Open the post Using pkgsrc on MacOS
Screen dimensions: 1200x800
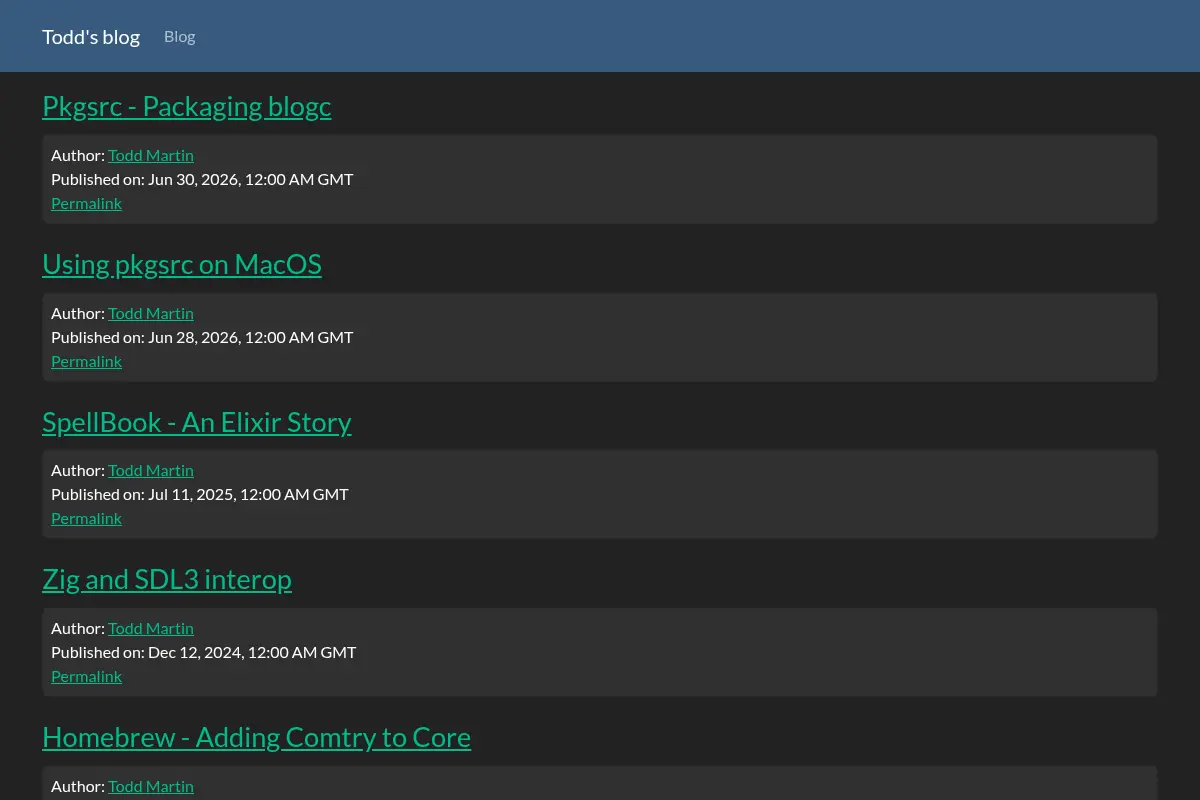click(x=182, y=264)
